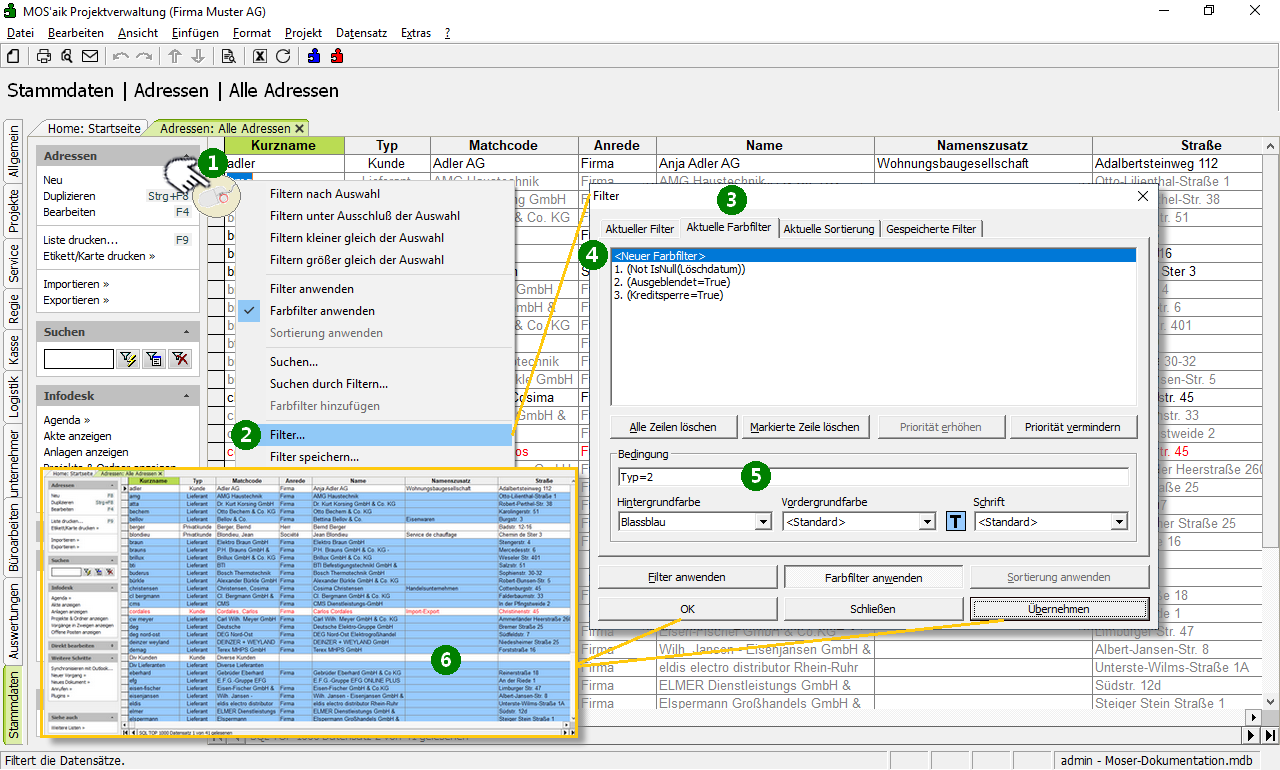1280x770 pixels.
Task: Toggle the 'Farbfilter anwenden' button in Filter dialog
Action: coord(873,577)
